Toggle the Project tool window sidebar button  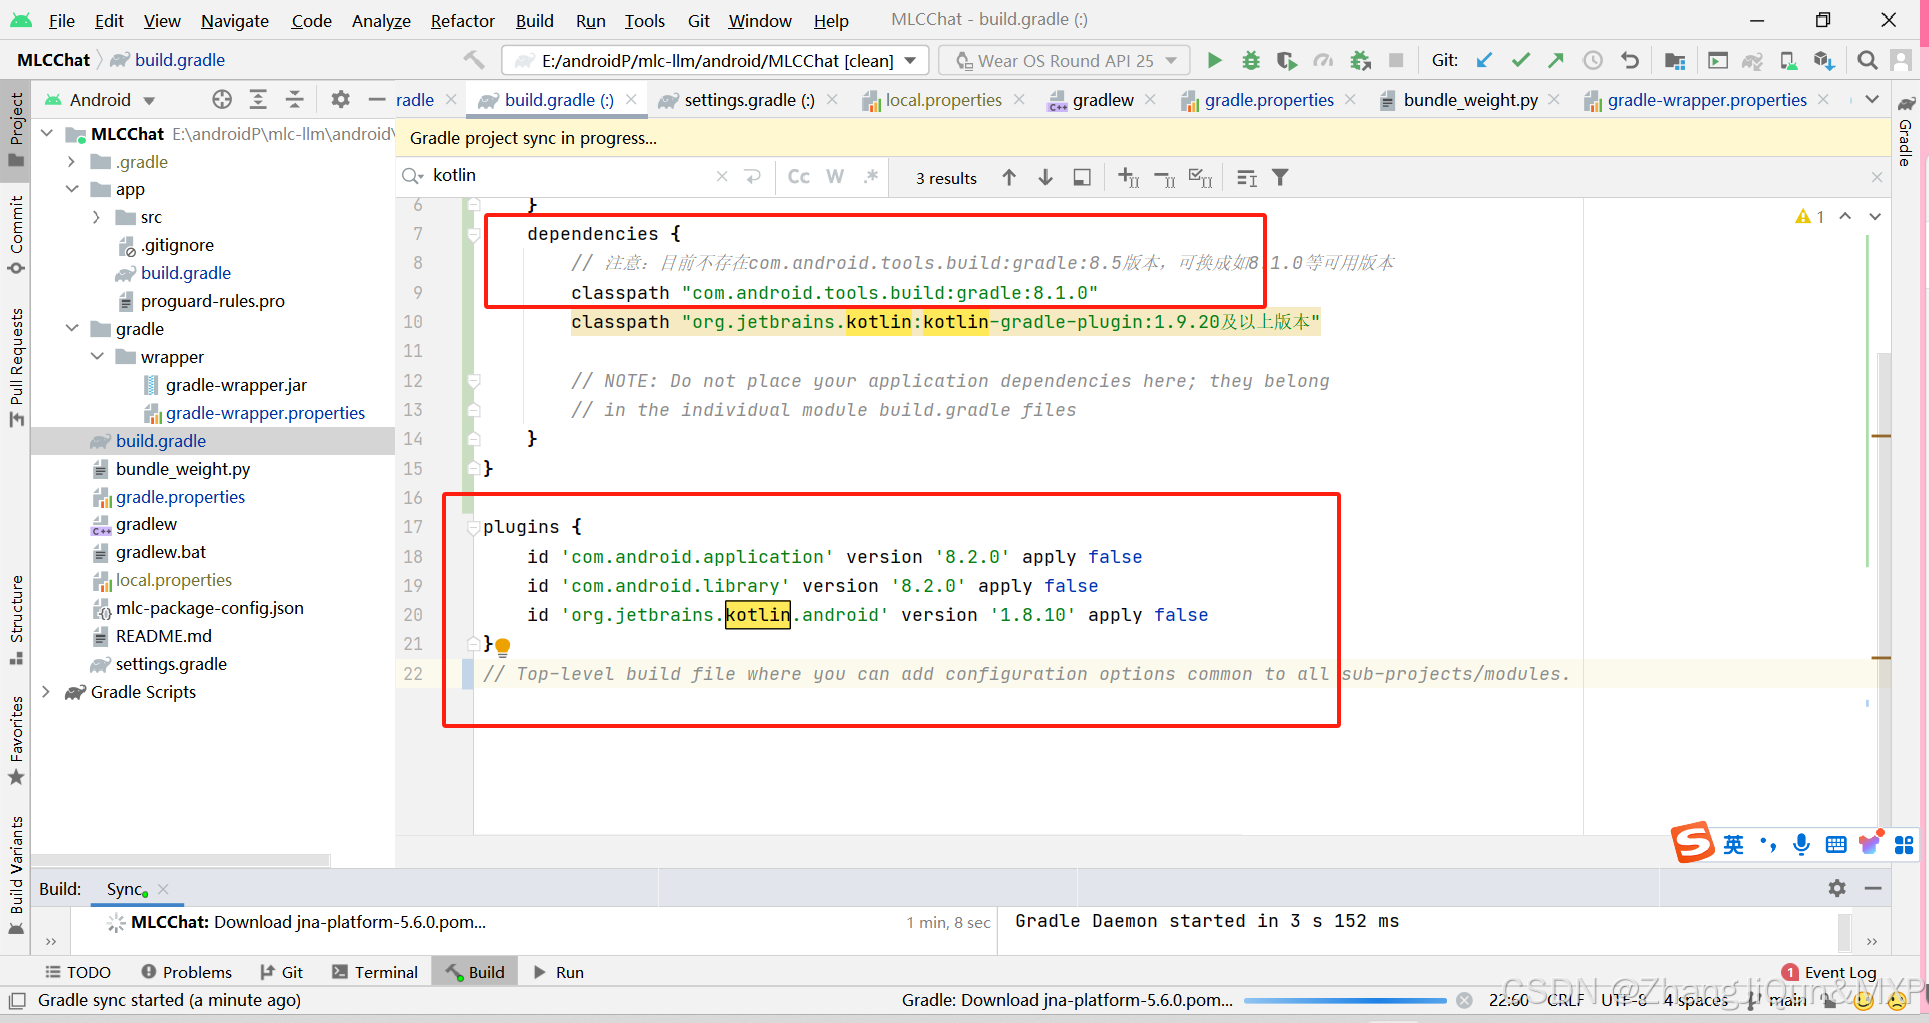(16, 130)
